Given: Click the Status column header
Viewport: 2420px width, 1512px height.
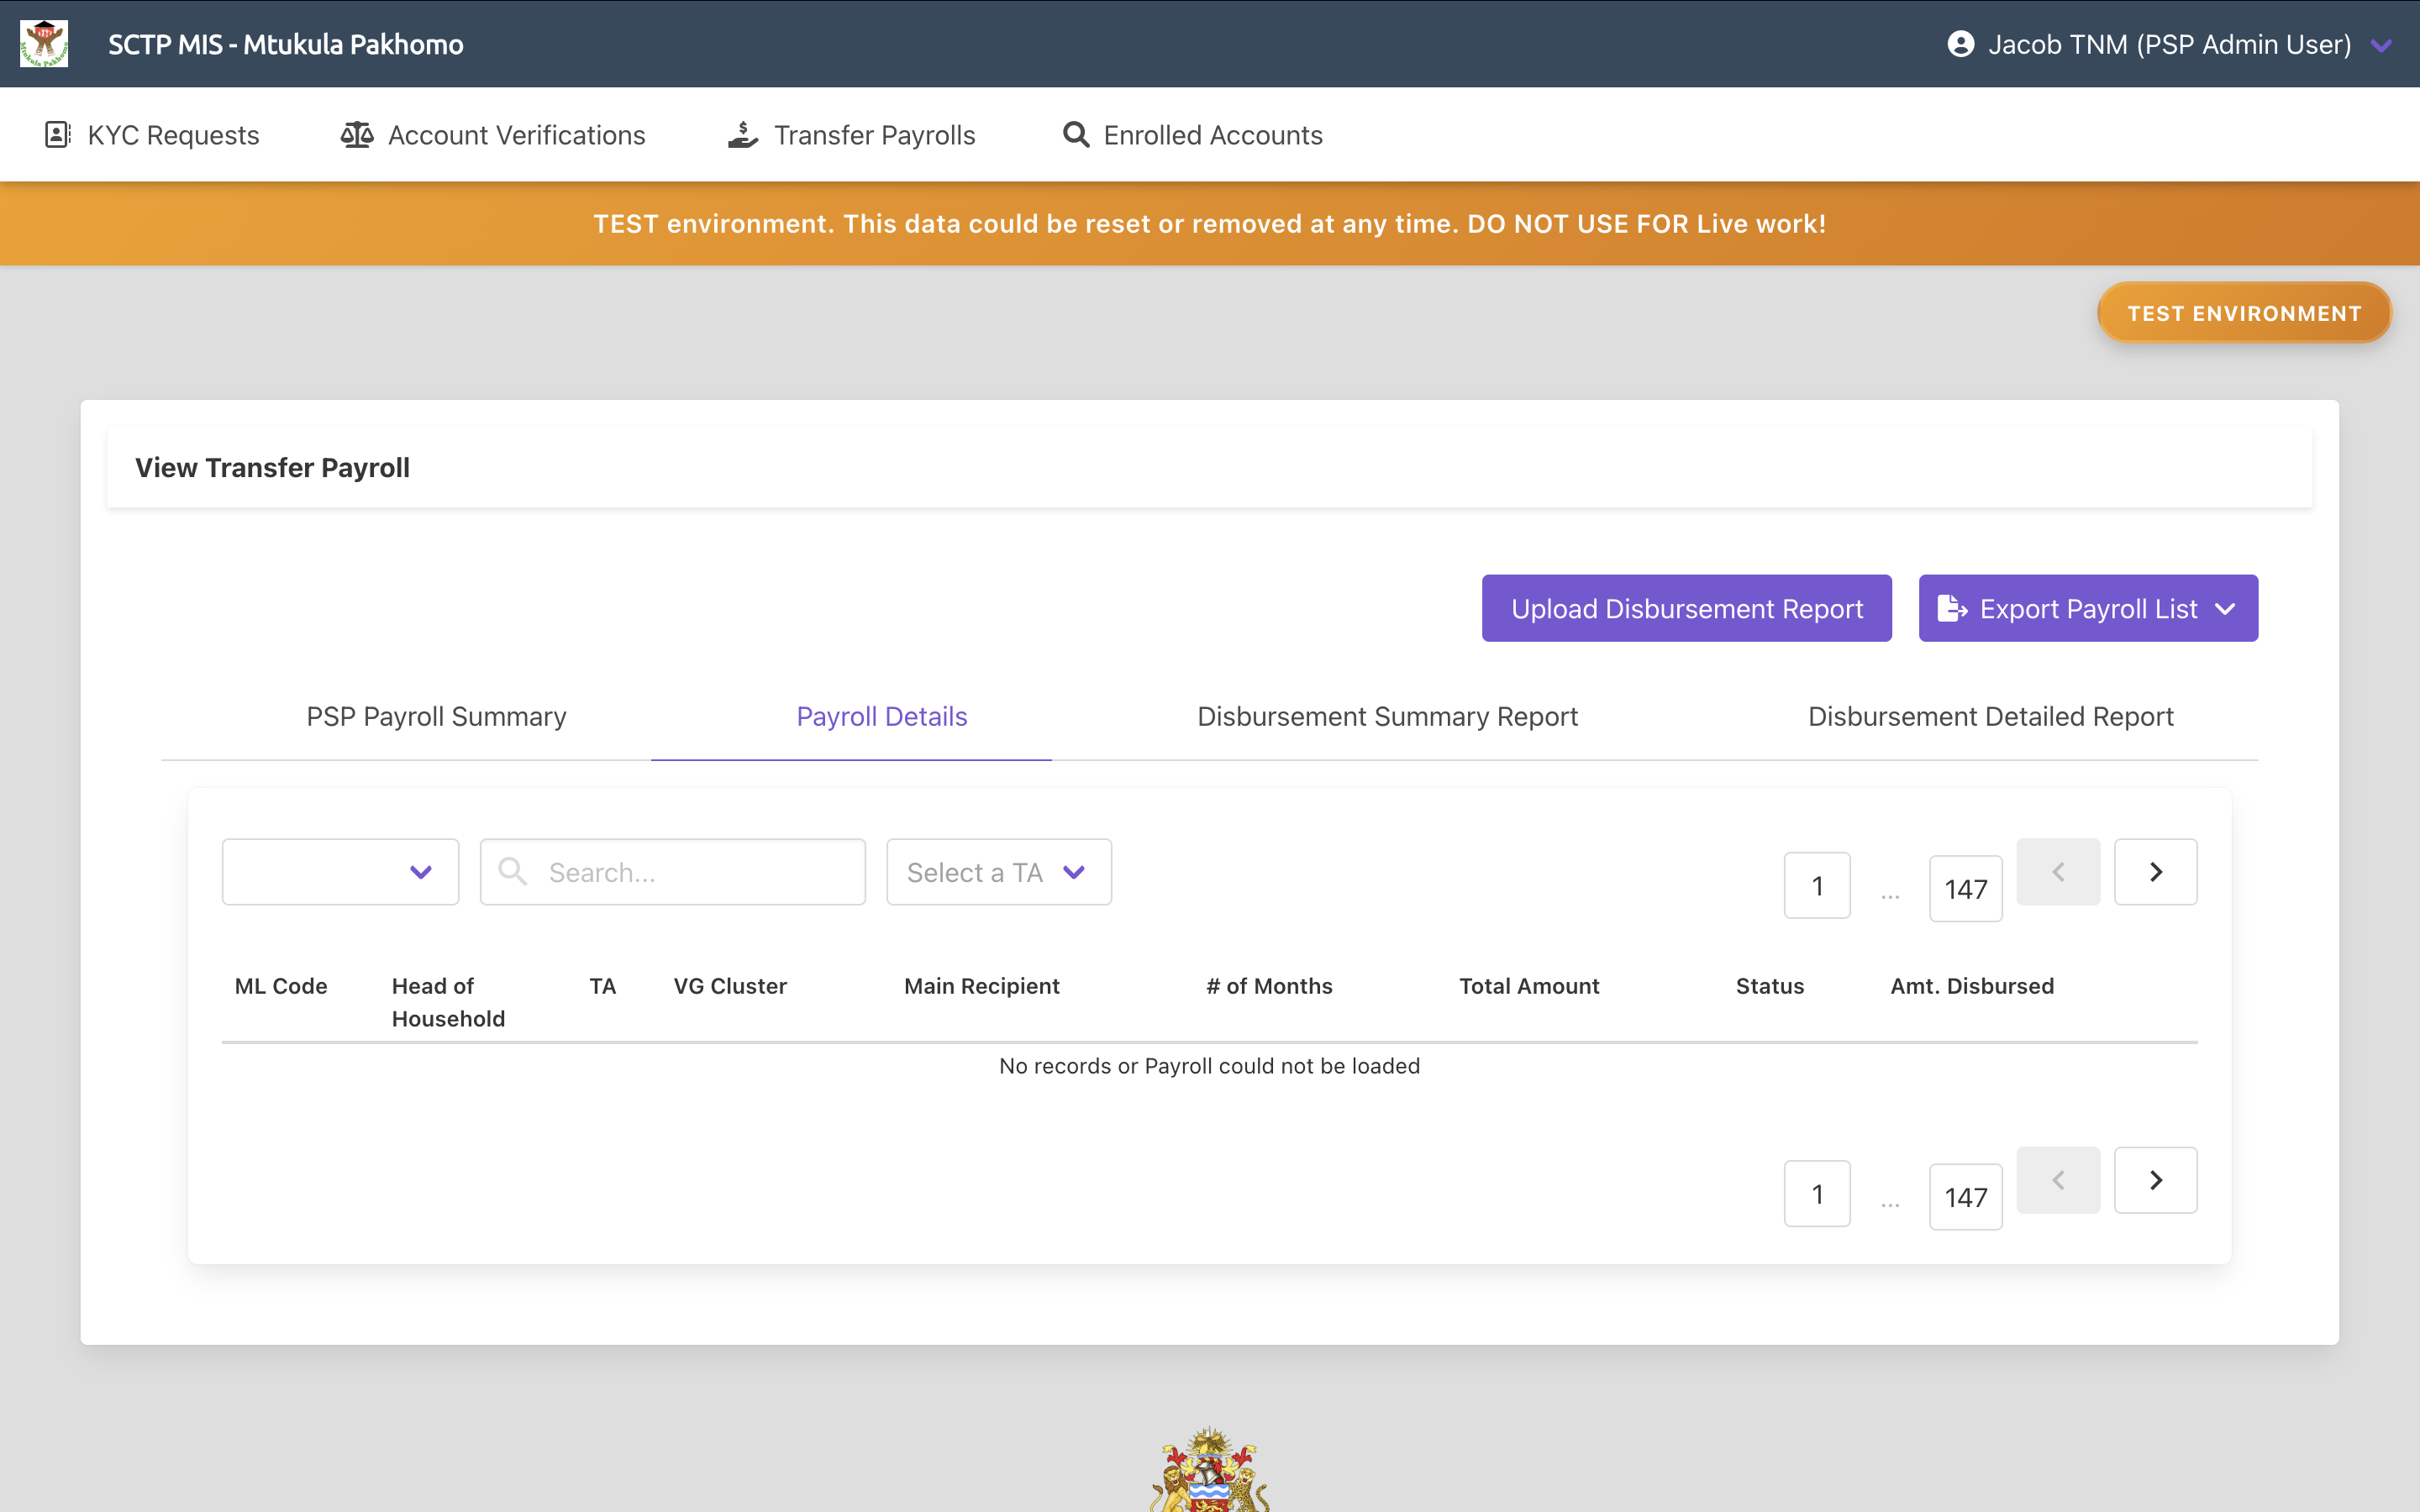Looking at the screenshot, I should (x=1769, y=986).
